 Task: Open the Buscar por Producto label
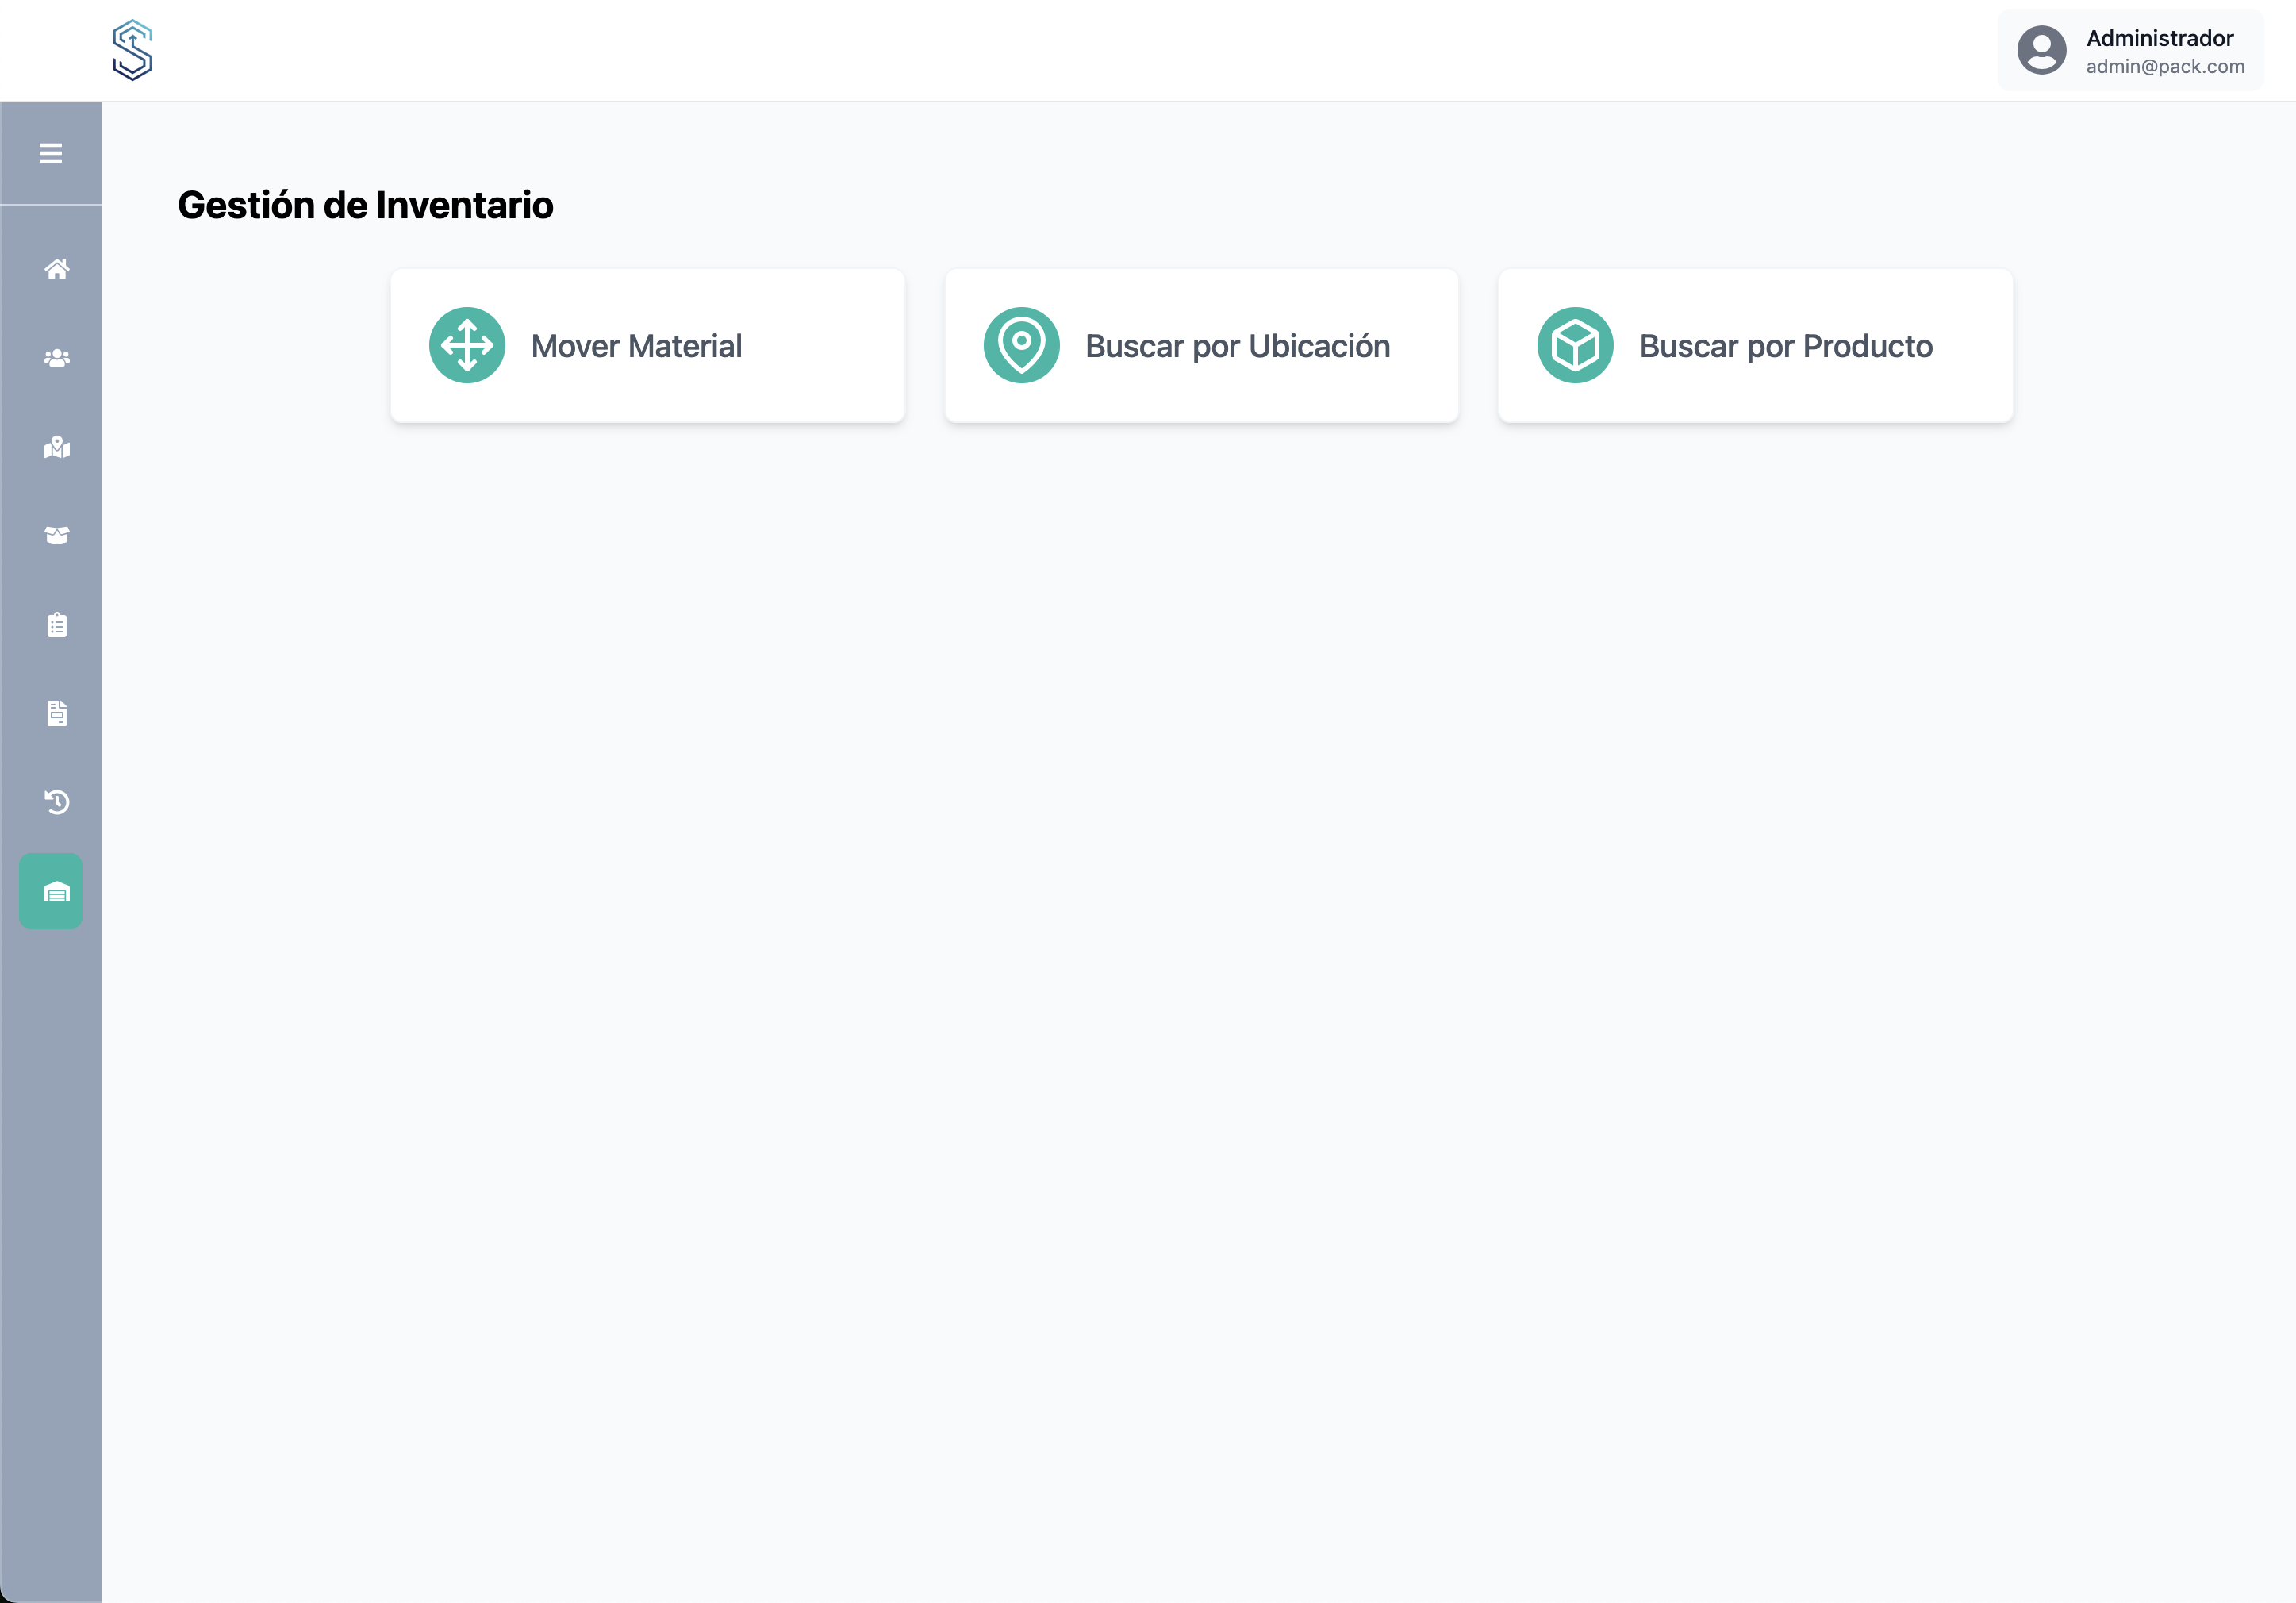[x=1785, y=346]
